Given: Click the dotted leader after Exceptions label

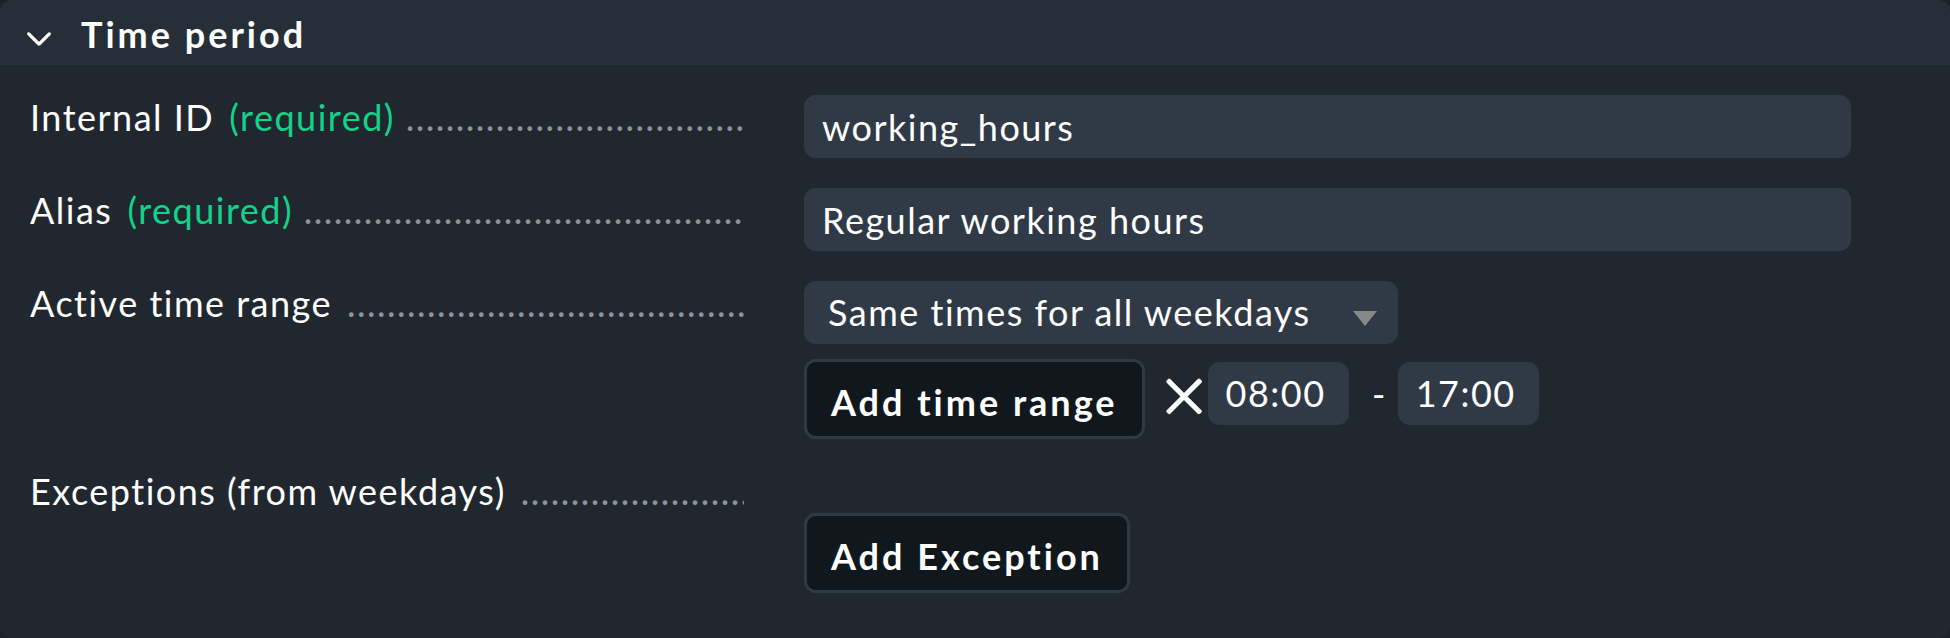Looking at the screenshot, I should (633, 502).
